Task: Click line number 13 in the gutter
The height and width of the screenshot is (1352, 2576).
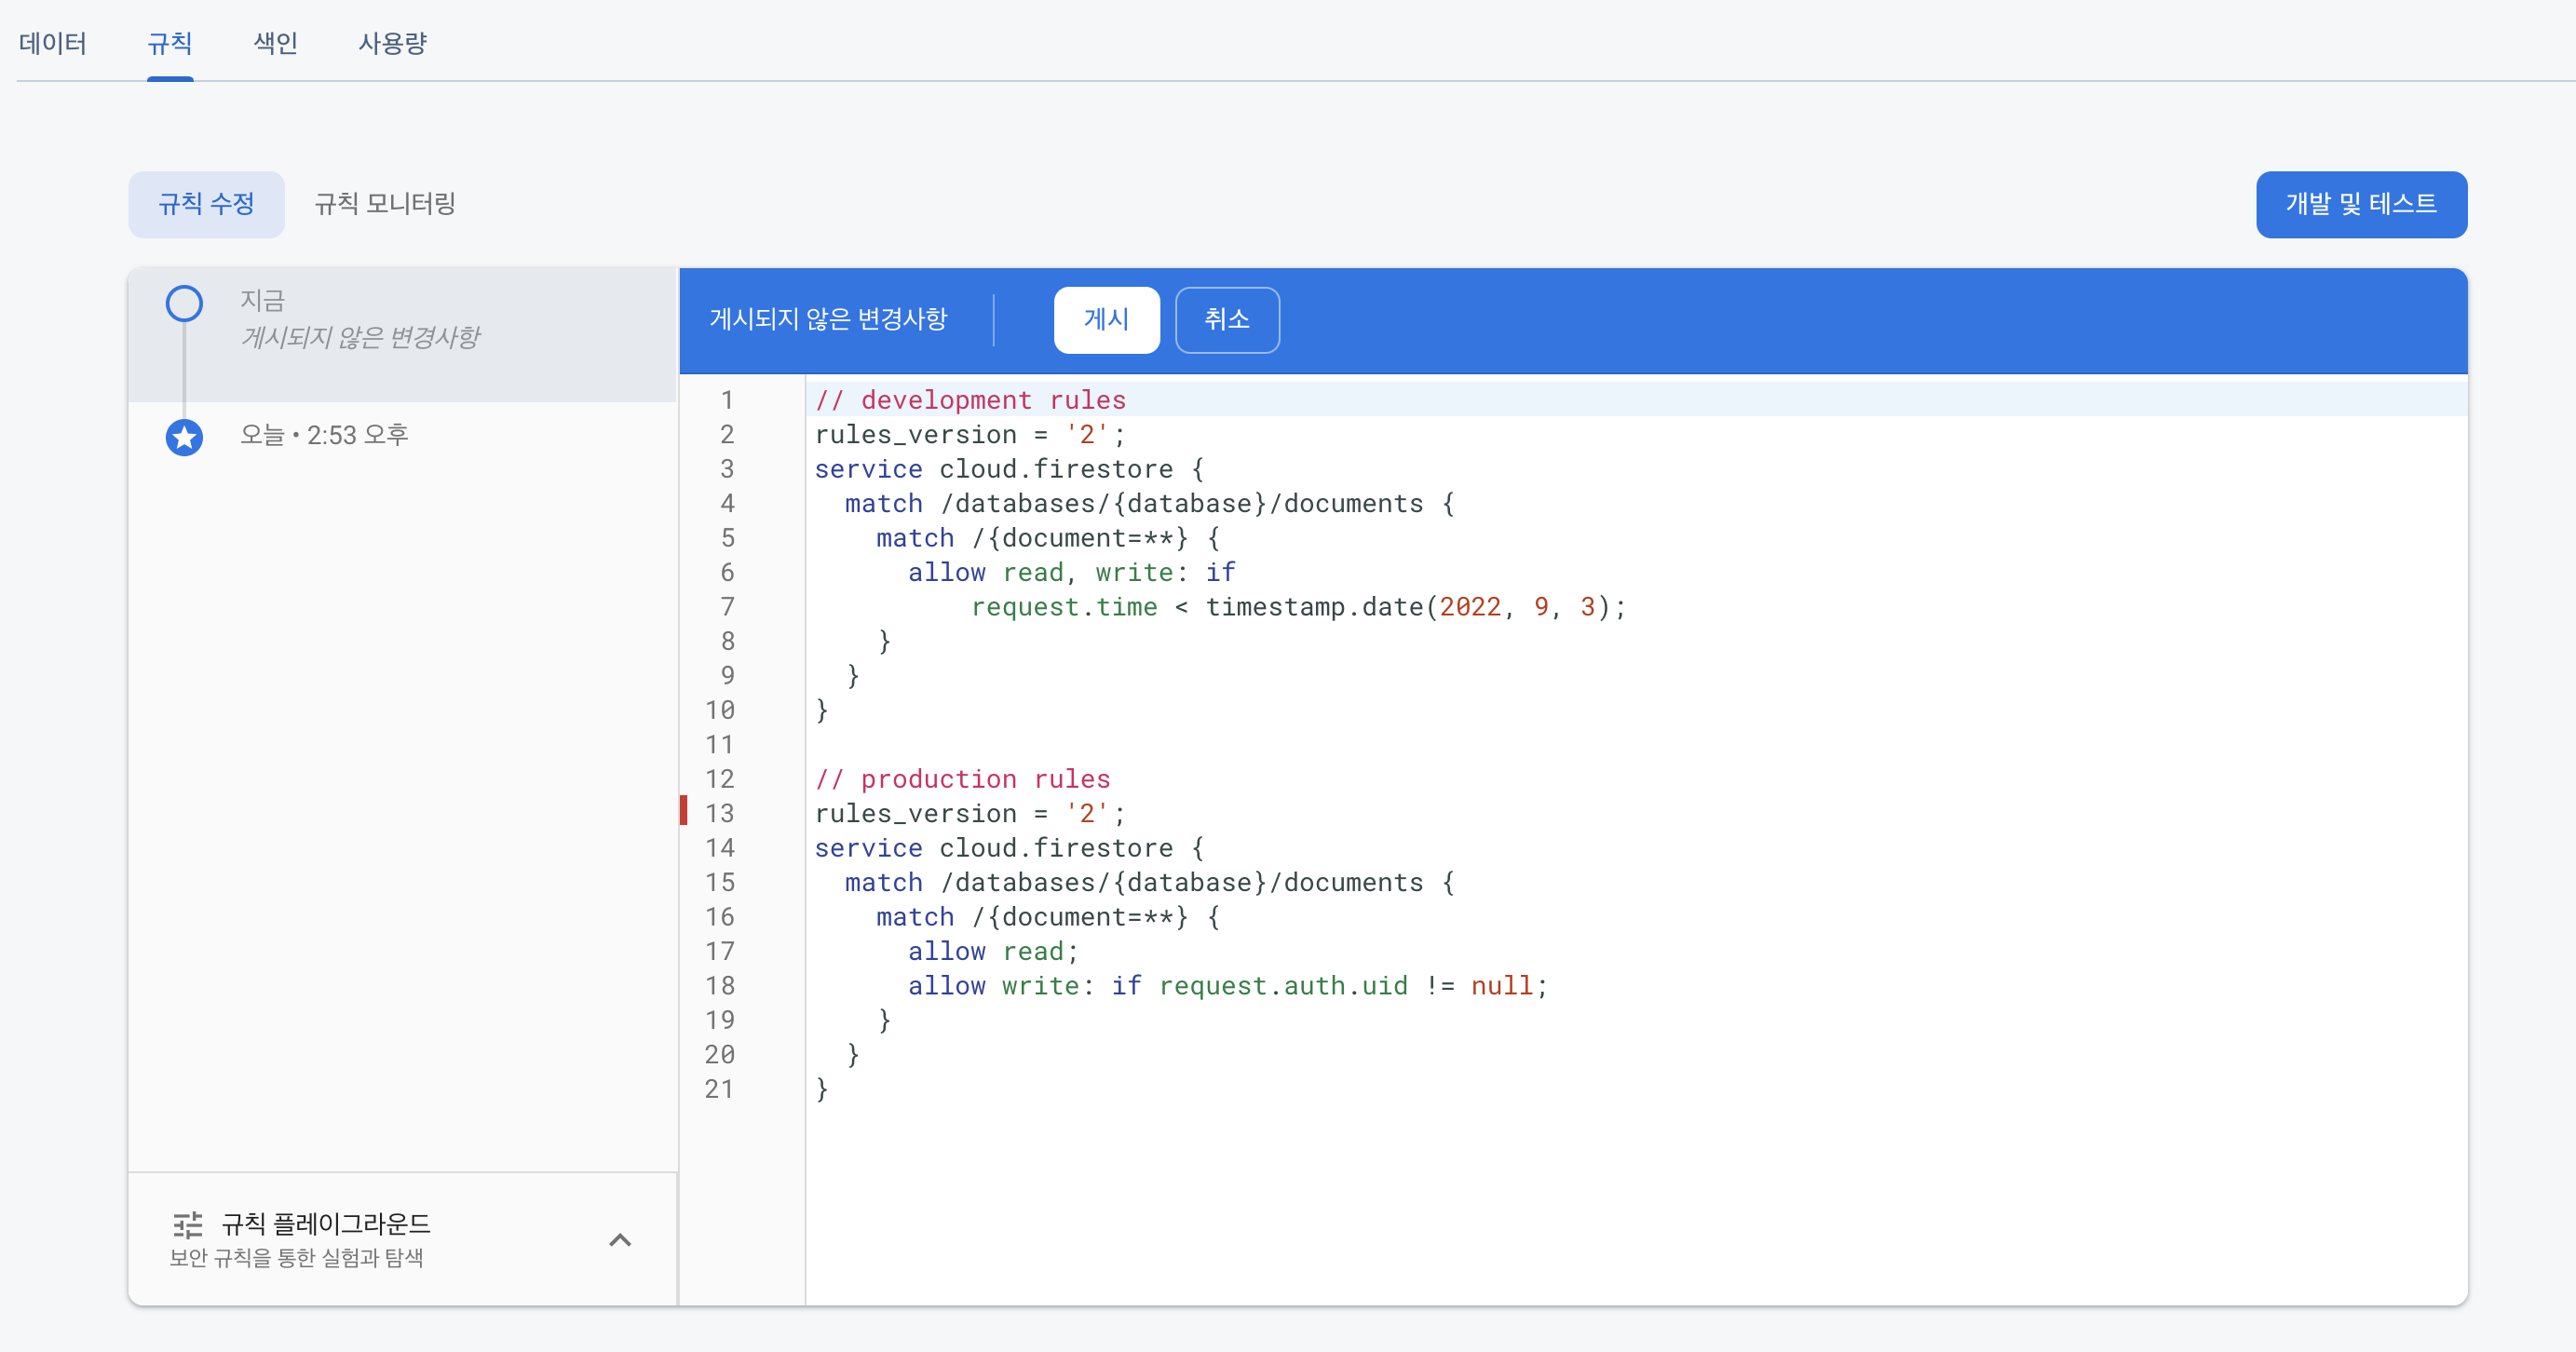Action: pyautogui.click(x=719, y=813)
